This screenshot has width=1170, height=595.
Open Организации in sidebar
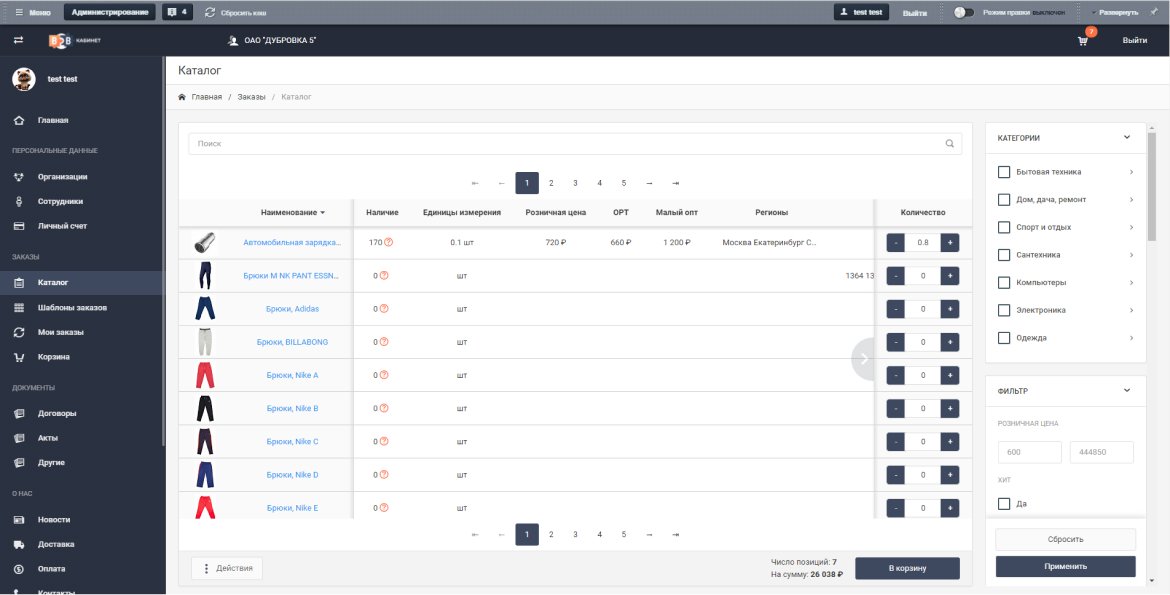pos(63,177)
